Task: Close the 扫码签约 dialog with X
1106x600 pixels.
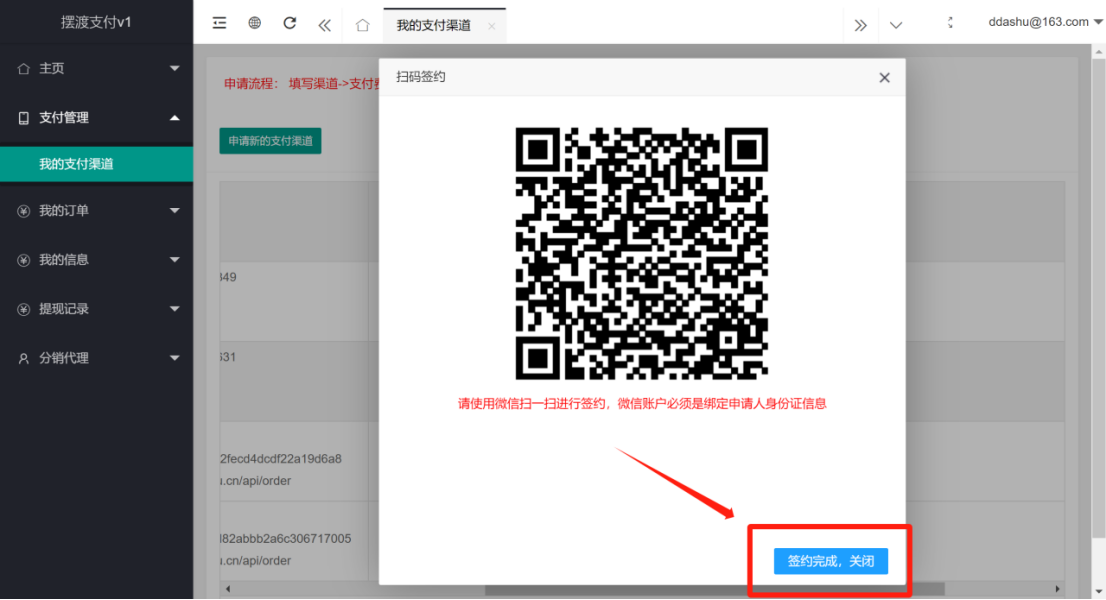Action: (885, 78)
